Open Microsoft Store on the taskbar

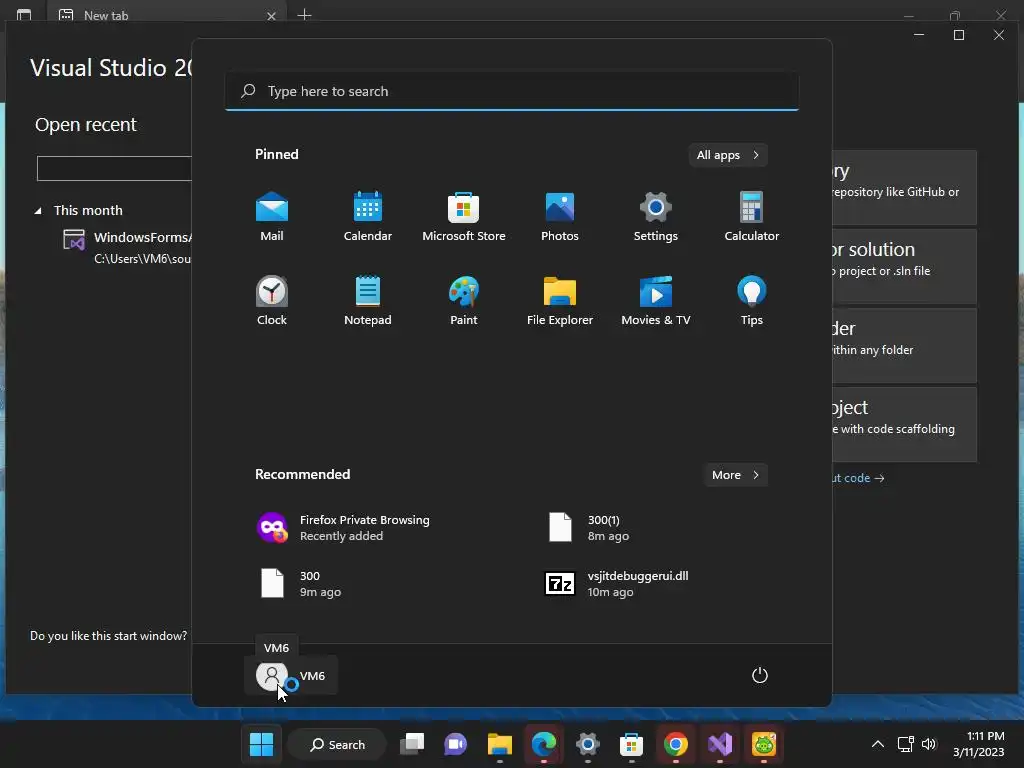click(632, 744)
